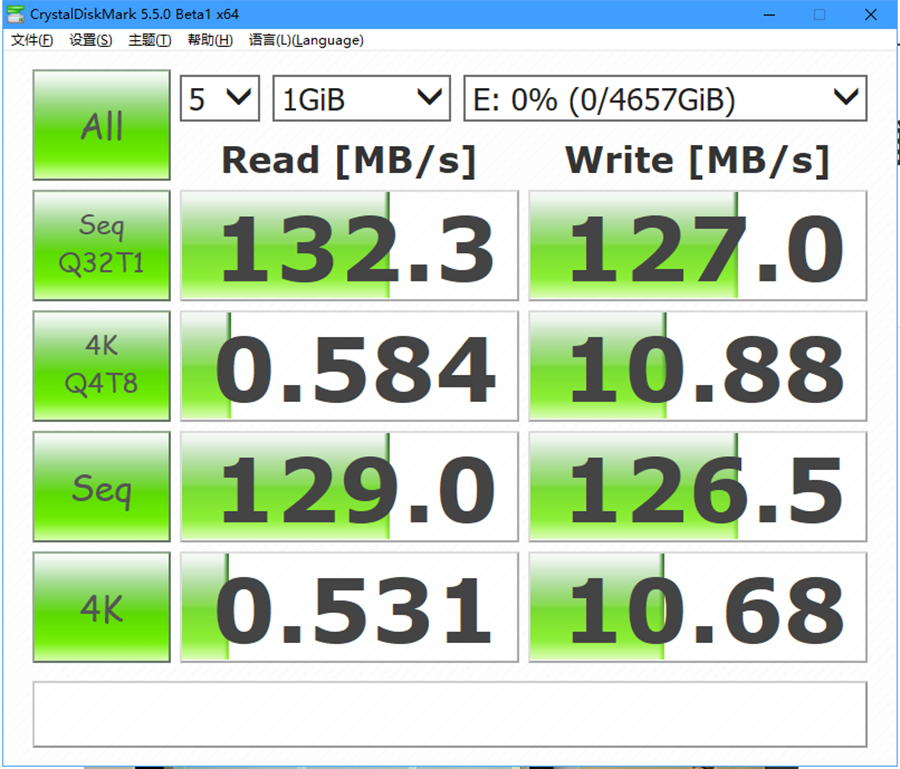
Task: Run the 4K random test
Action: coord(101,607)
